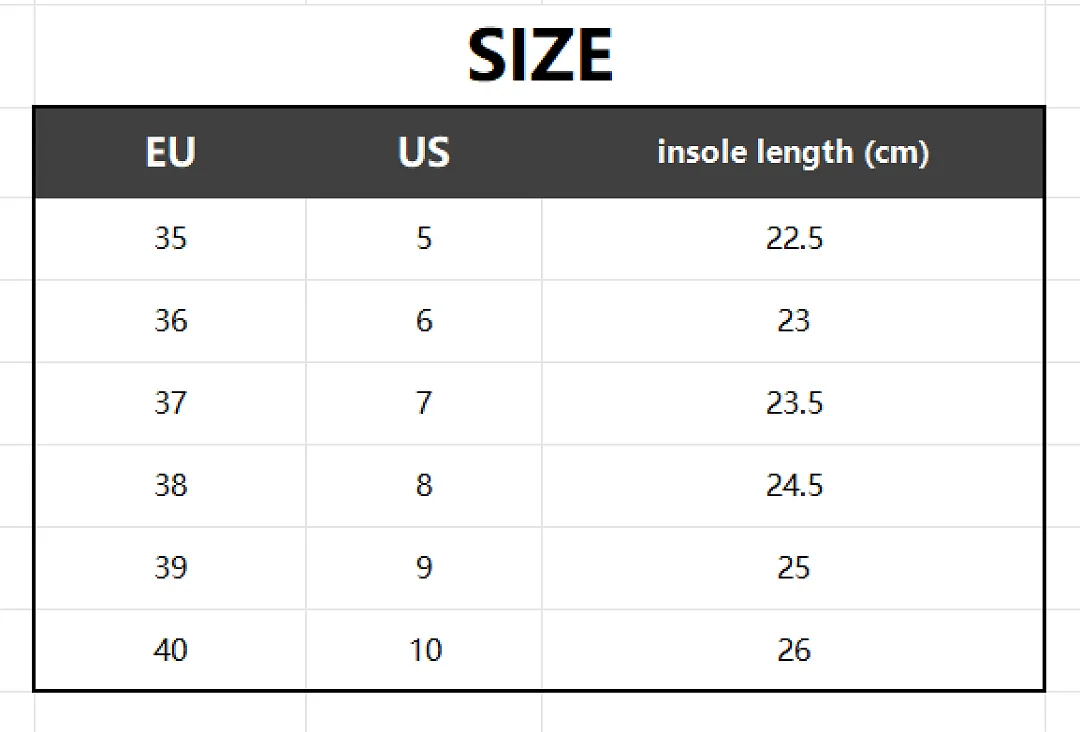Select the insole length 25 cell
Screen dimensions: 1080x732
click(x=793, y=567)
